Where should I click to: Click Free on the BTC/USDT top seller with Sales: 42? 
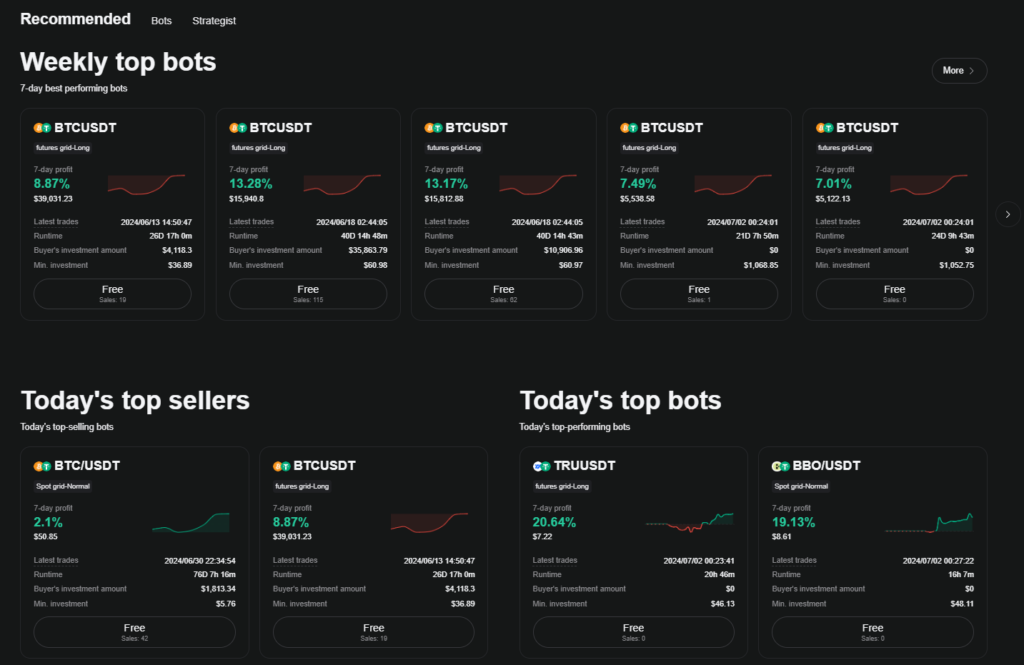[x=134, y=631]
